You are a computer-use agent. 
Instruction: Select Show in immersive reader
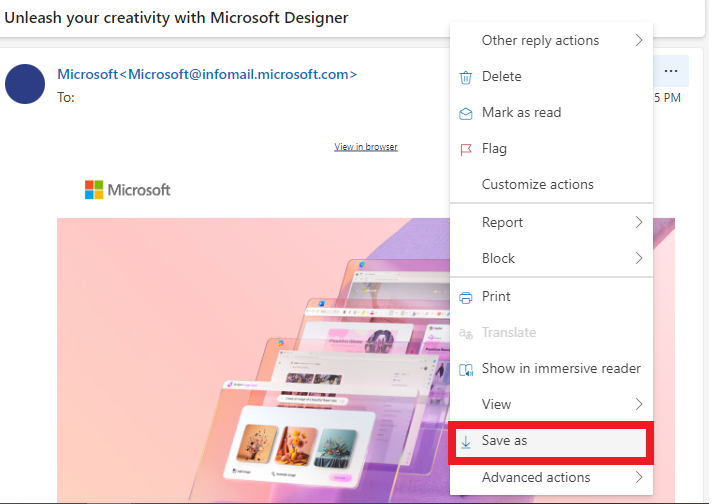point(551,368)
